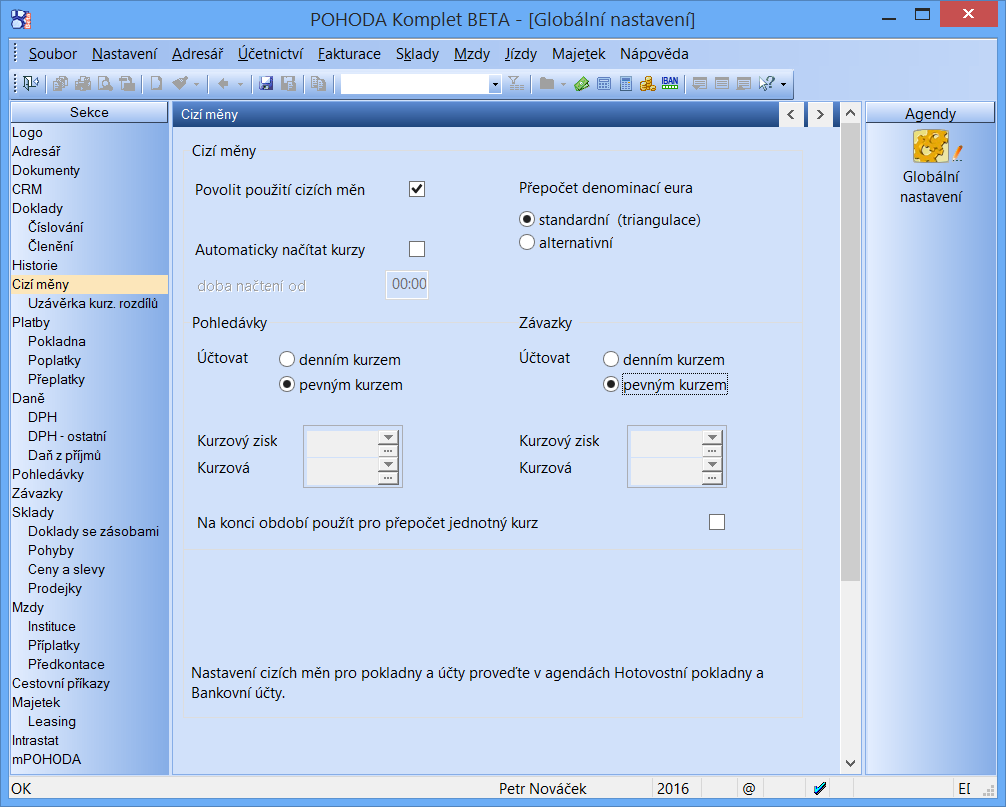The image size is (1006, 807).
Task: Go to previous section with left arrow
Action: (791, 114)
